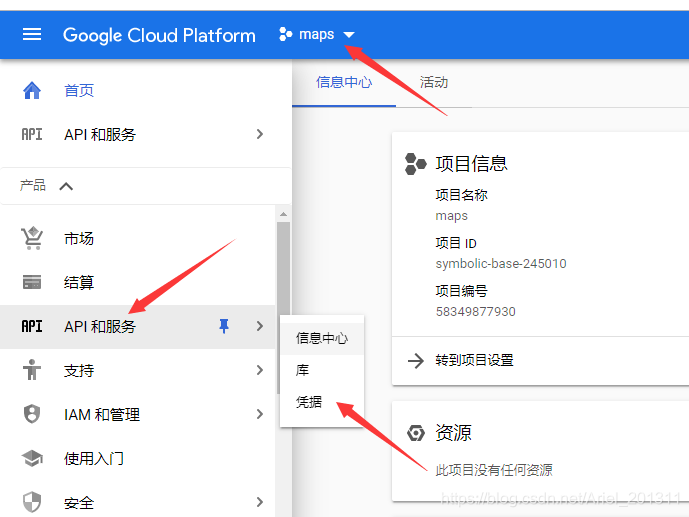689x517 pixels.
Task: Open 安全 in the sidebar
Action: tap(79, 503)
